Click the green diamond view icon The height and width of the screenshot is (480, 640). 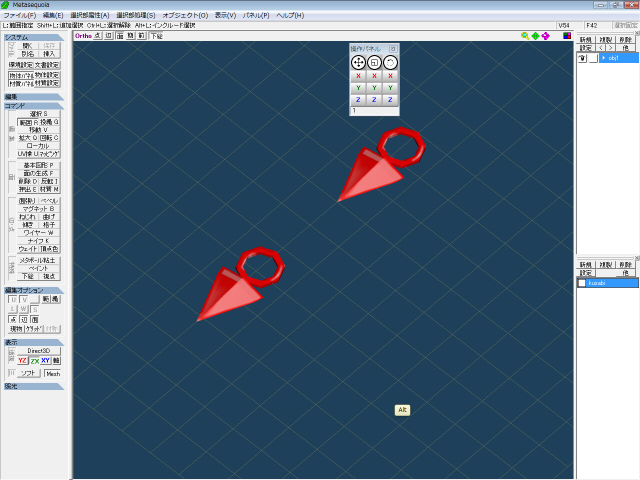(x=535, y=35)
